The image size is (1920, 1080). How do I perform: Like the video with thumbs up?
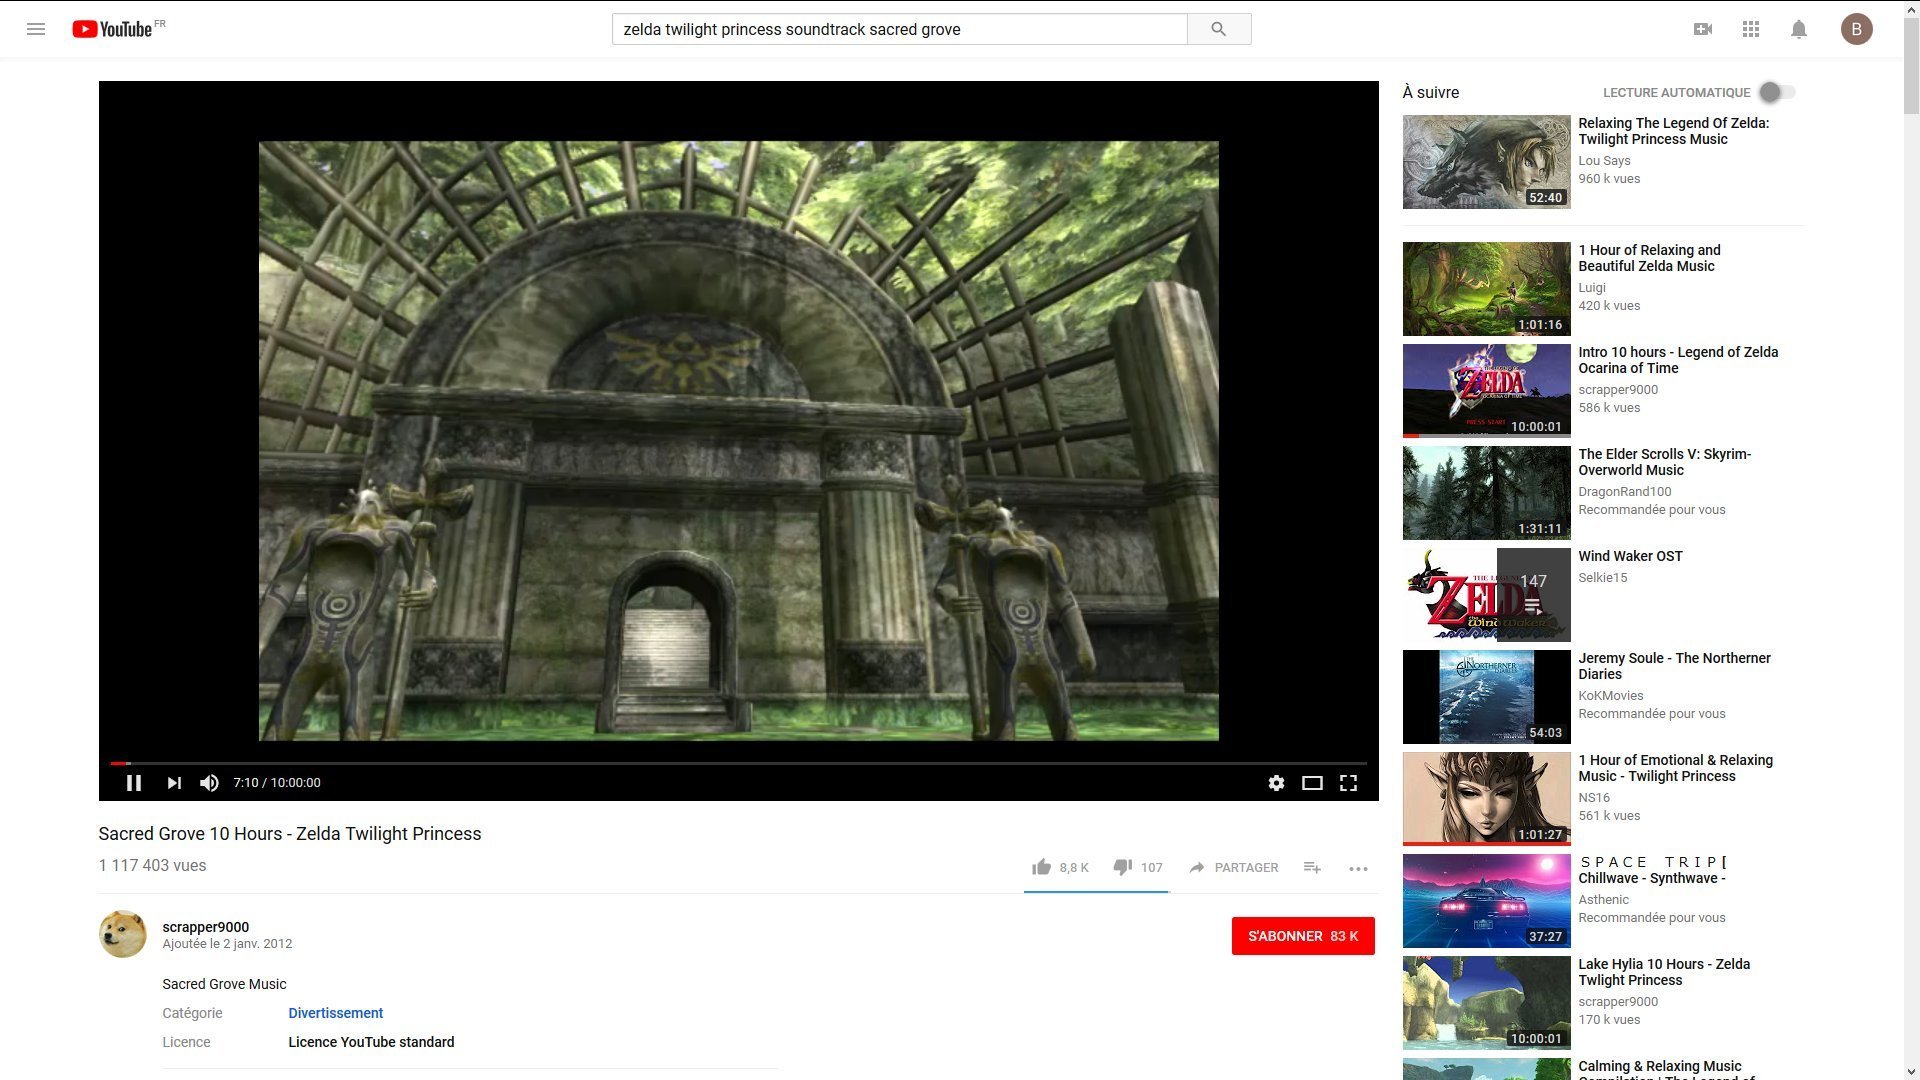coord(1041,867)
